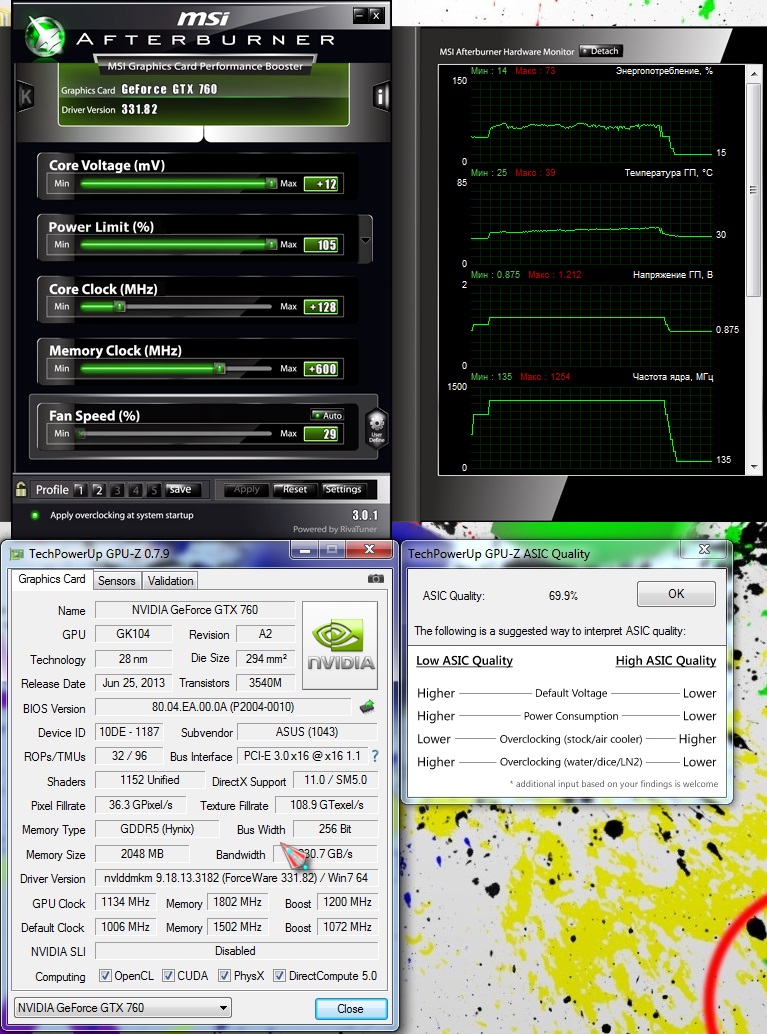The height and width of the screenshot is (1034, 767).
Task: Click the Boost 1200 MHz value
Action: 348,902
